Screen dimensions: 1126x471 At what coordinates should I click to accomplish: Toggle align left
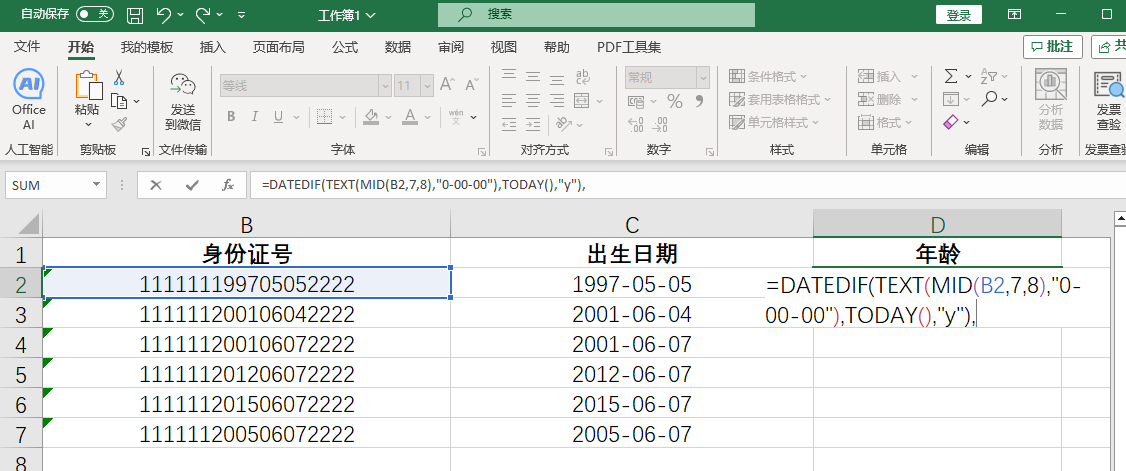(509, 100)
